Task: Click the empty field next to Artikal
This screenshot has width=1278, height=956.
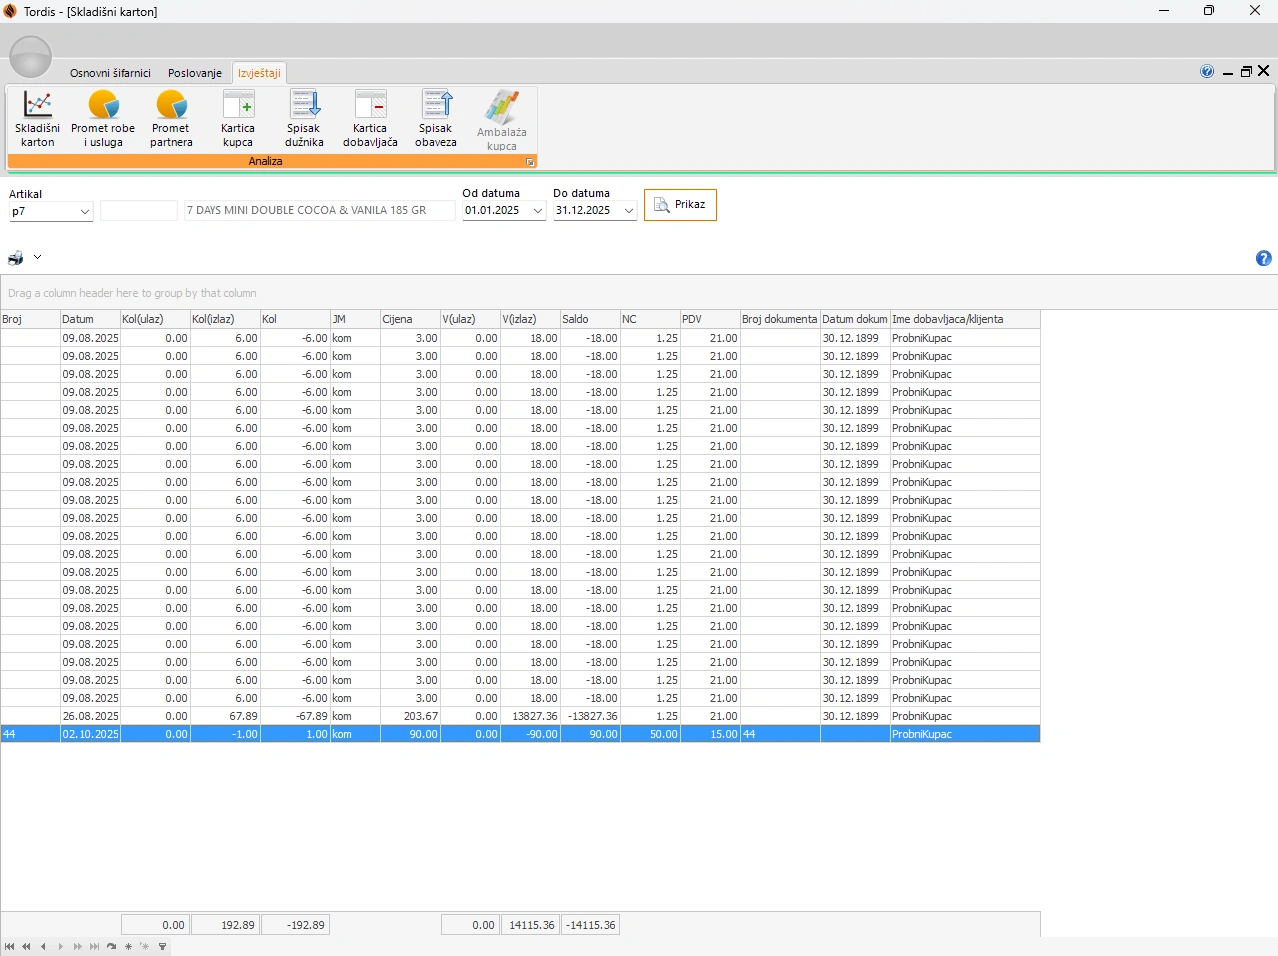Action: point(139,211)
